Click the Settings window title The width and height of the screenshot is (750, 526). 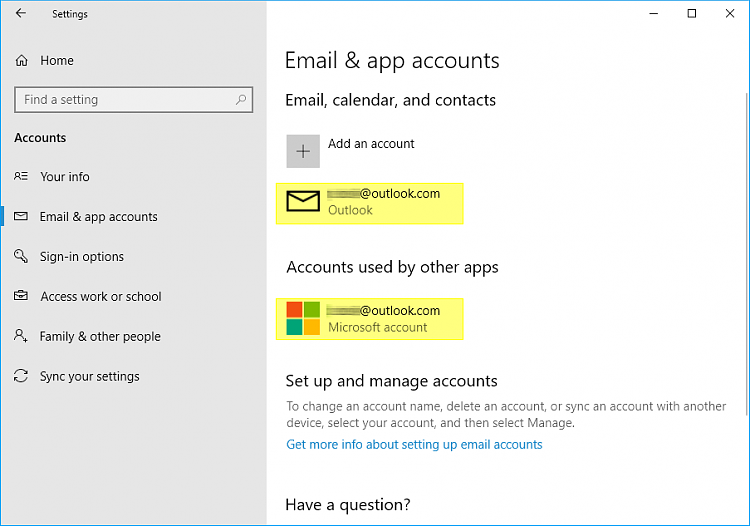click(70, 14)
